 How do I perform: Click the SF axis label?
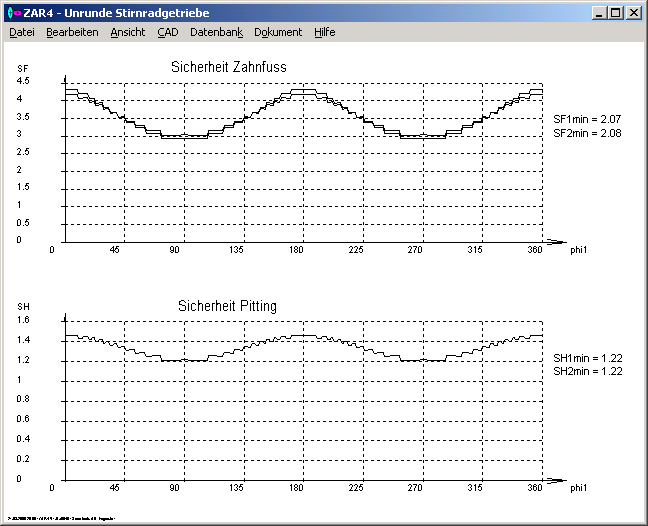tap(23, 68)
